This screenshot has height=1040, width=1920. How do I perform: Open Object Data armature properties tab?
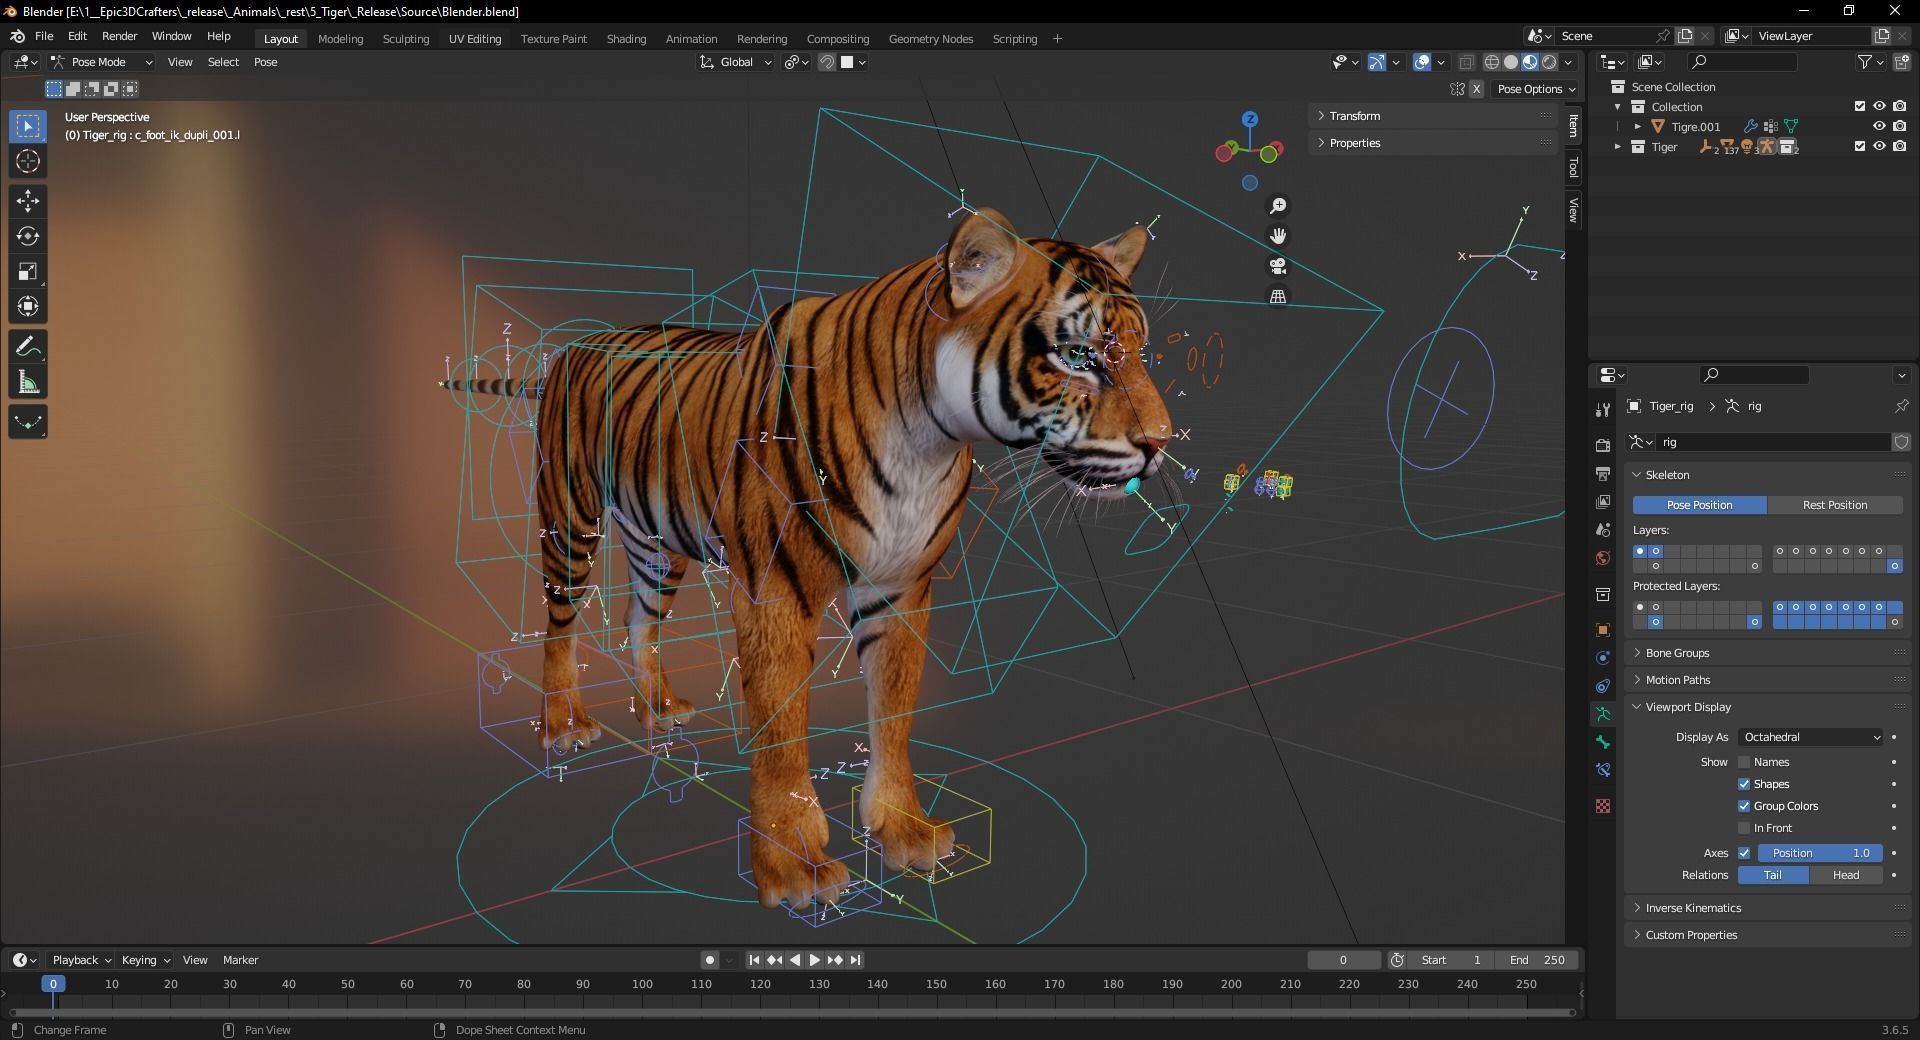[x=1603, y=714]
